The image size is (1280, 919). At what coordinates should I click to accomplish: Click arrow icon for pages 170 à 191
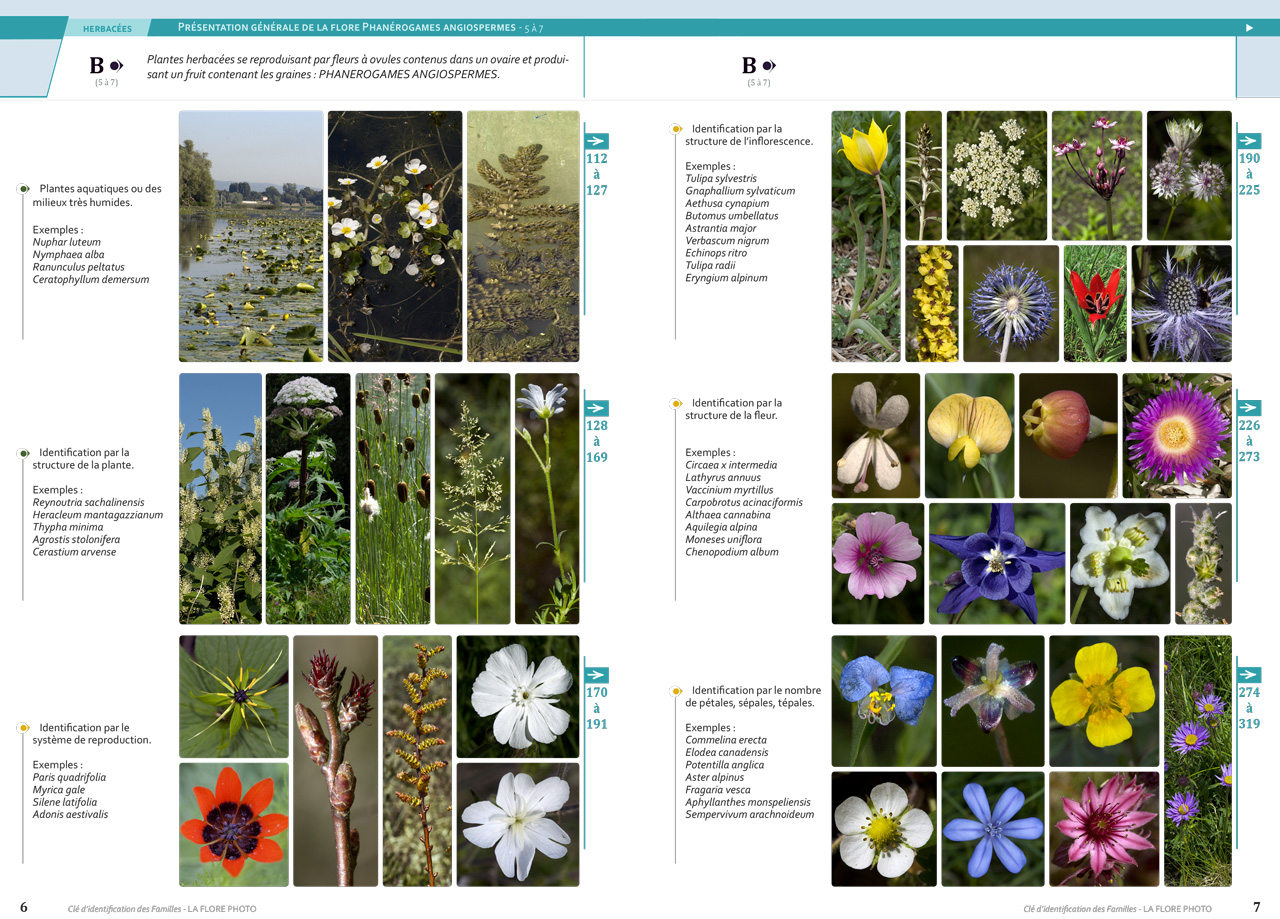[x=596, y=675]
